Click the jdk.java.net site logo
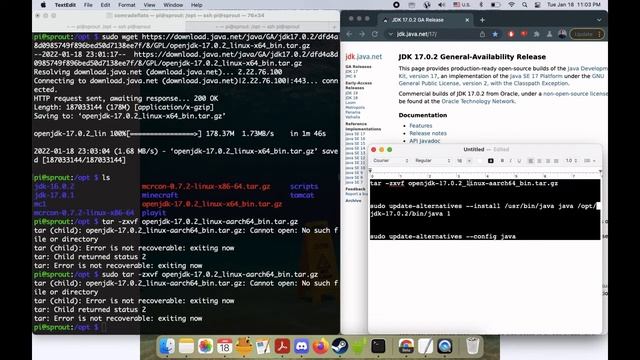Screen dimensions: 640x360 (x=364, y=57)
